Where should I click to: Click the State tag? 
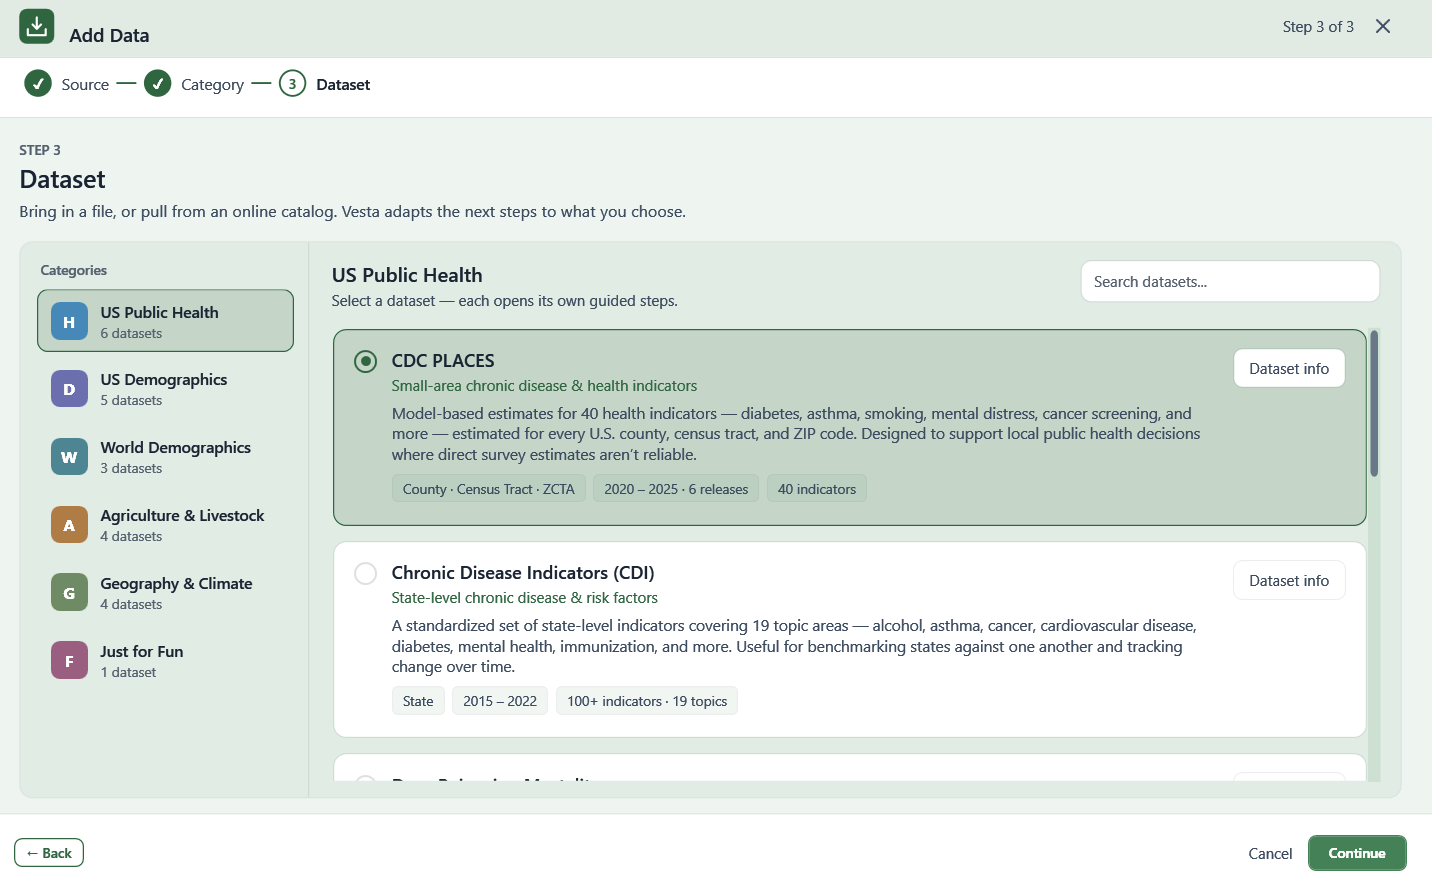click(x=418, y=701)
